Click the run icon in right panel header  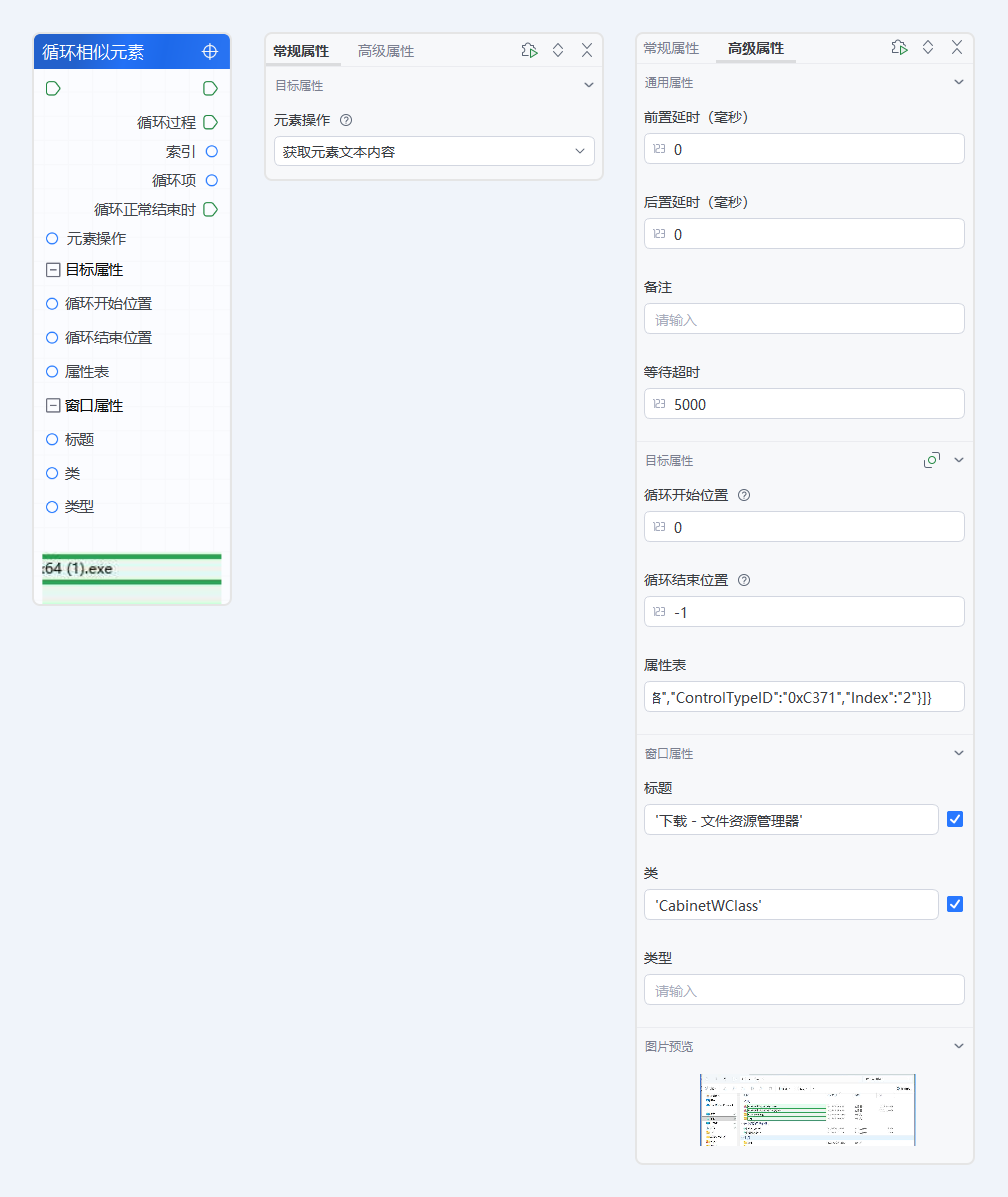pos(899,47)
